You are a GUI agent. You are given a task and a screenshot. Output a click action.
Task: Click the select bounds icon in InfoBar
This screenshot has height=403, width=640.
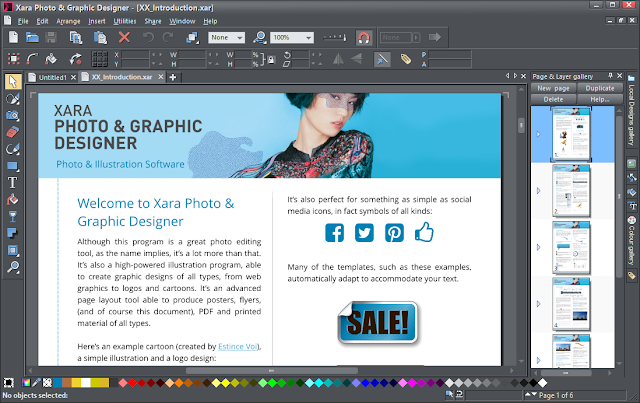[14, 59]
